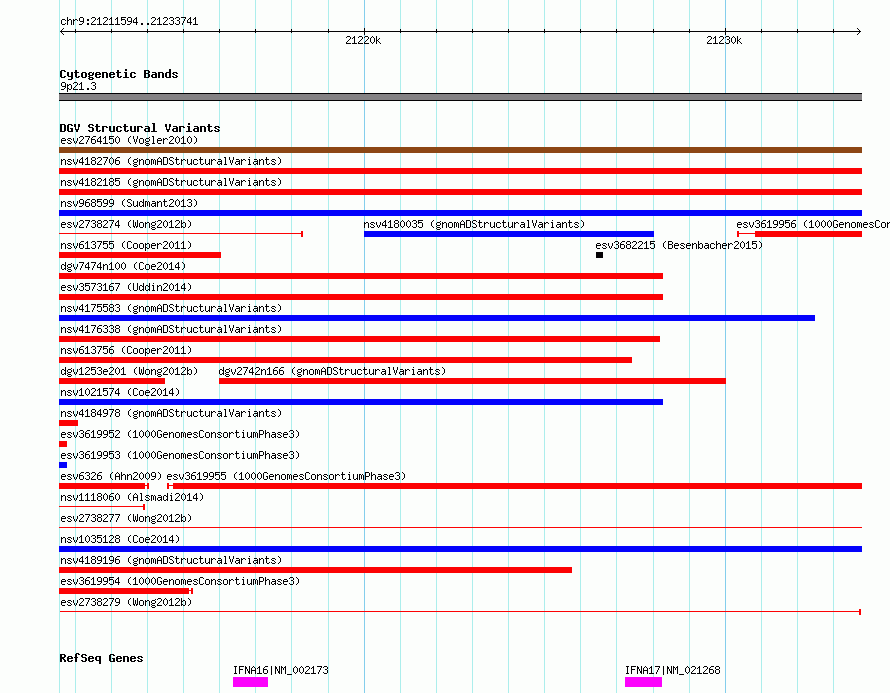
Task: Click the chr9:21211594..21233741 coordinates text
Action: coord(129,22)
